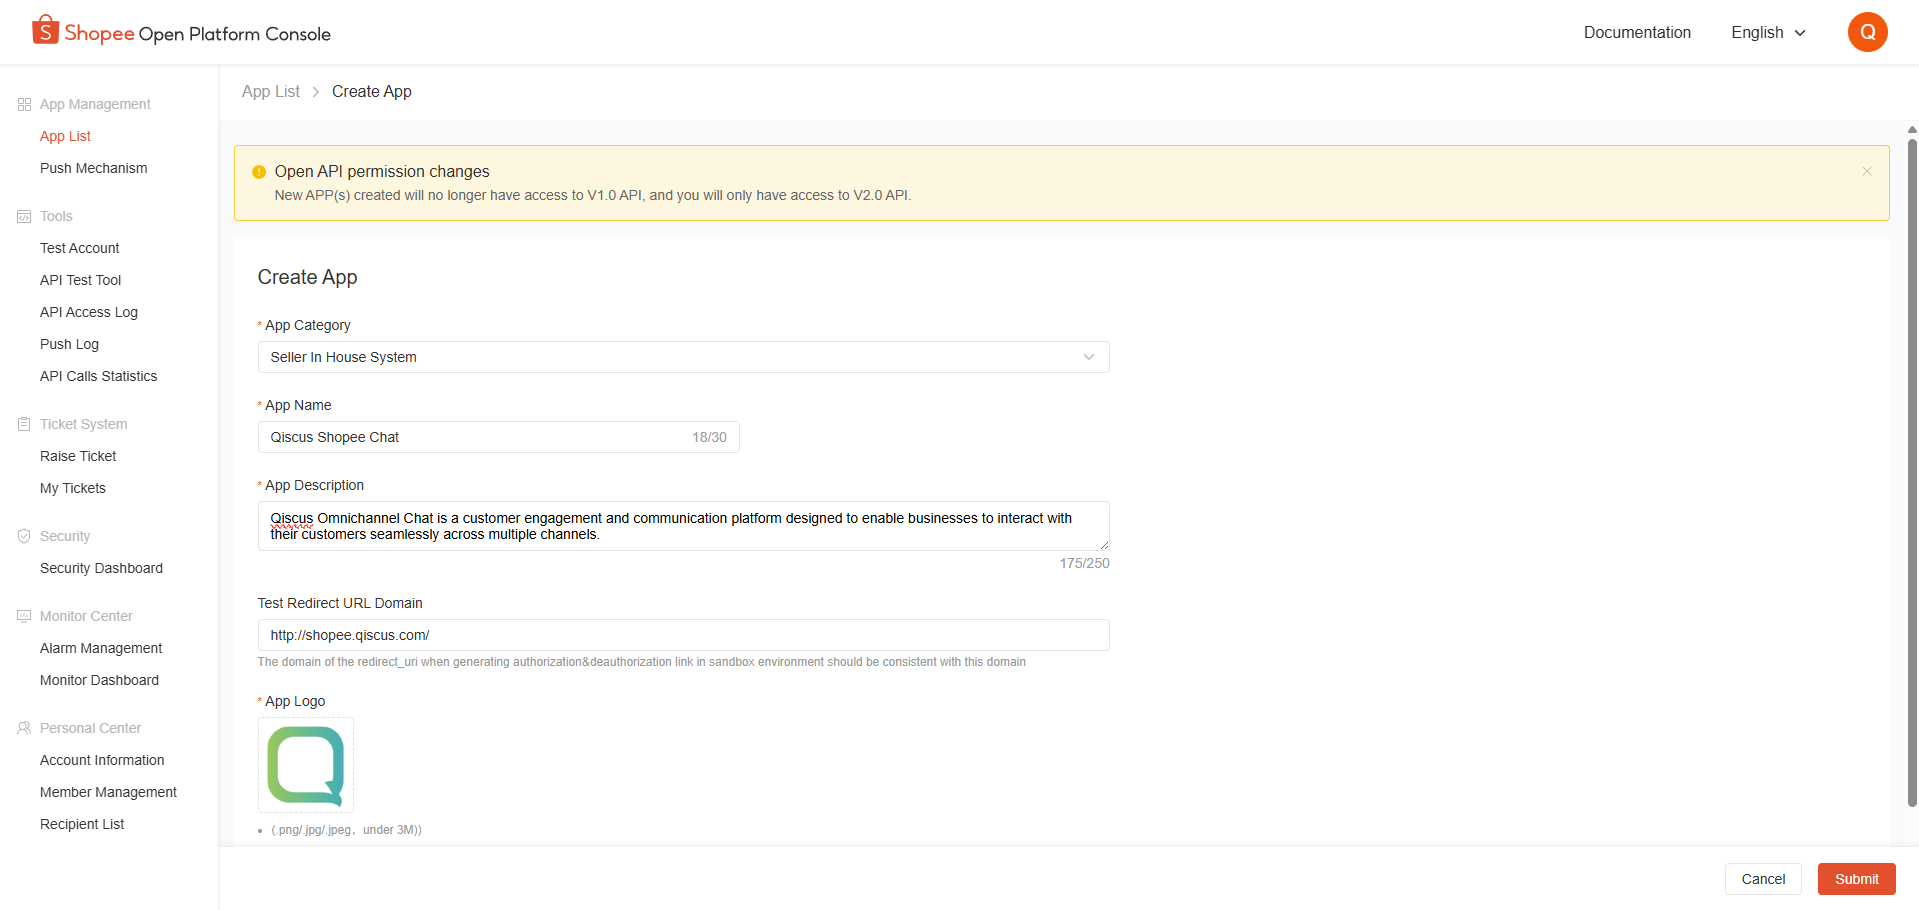
Task: Open My Tickets
Action: pos(72,488)
